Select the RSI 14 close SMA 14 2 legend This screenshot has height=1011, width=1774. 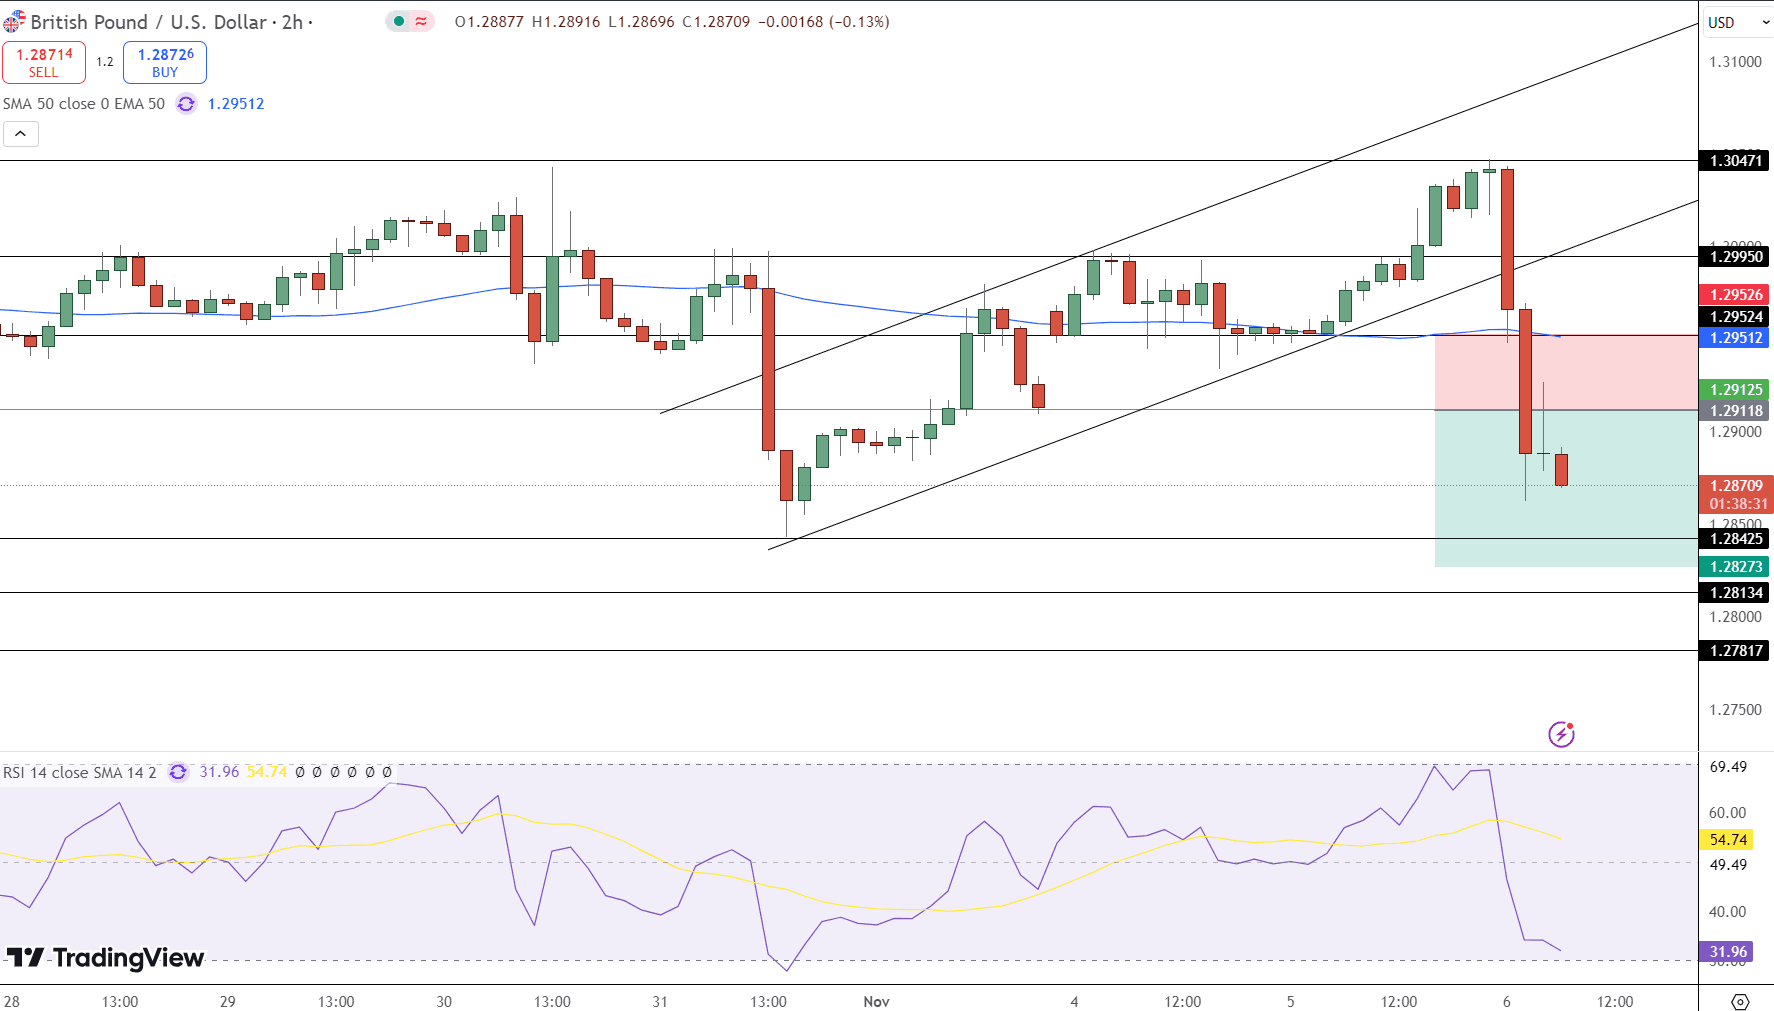80,772
